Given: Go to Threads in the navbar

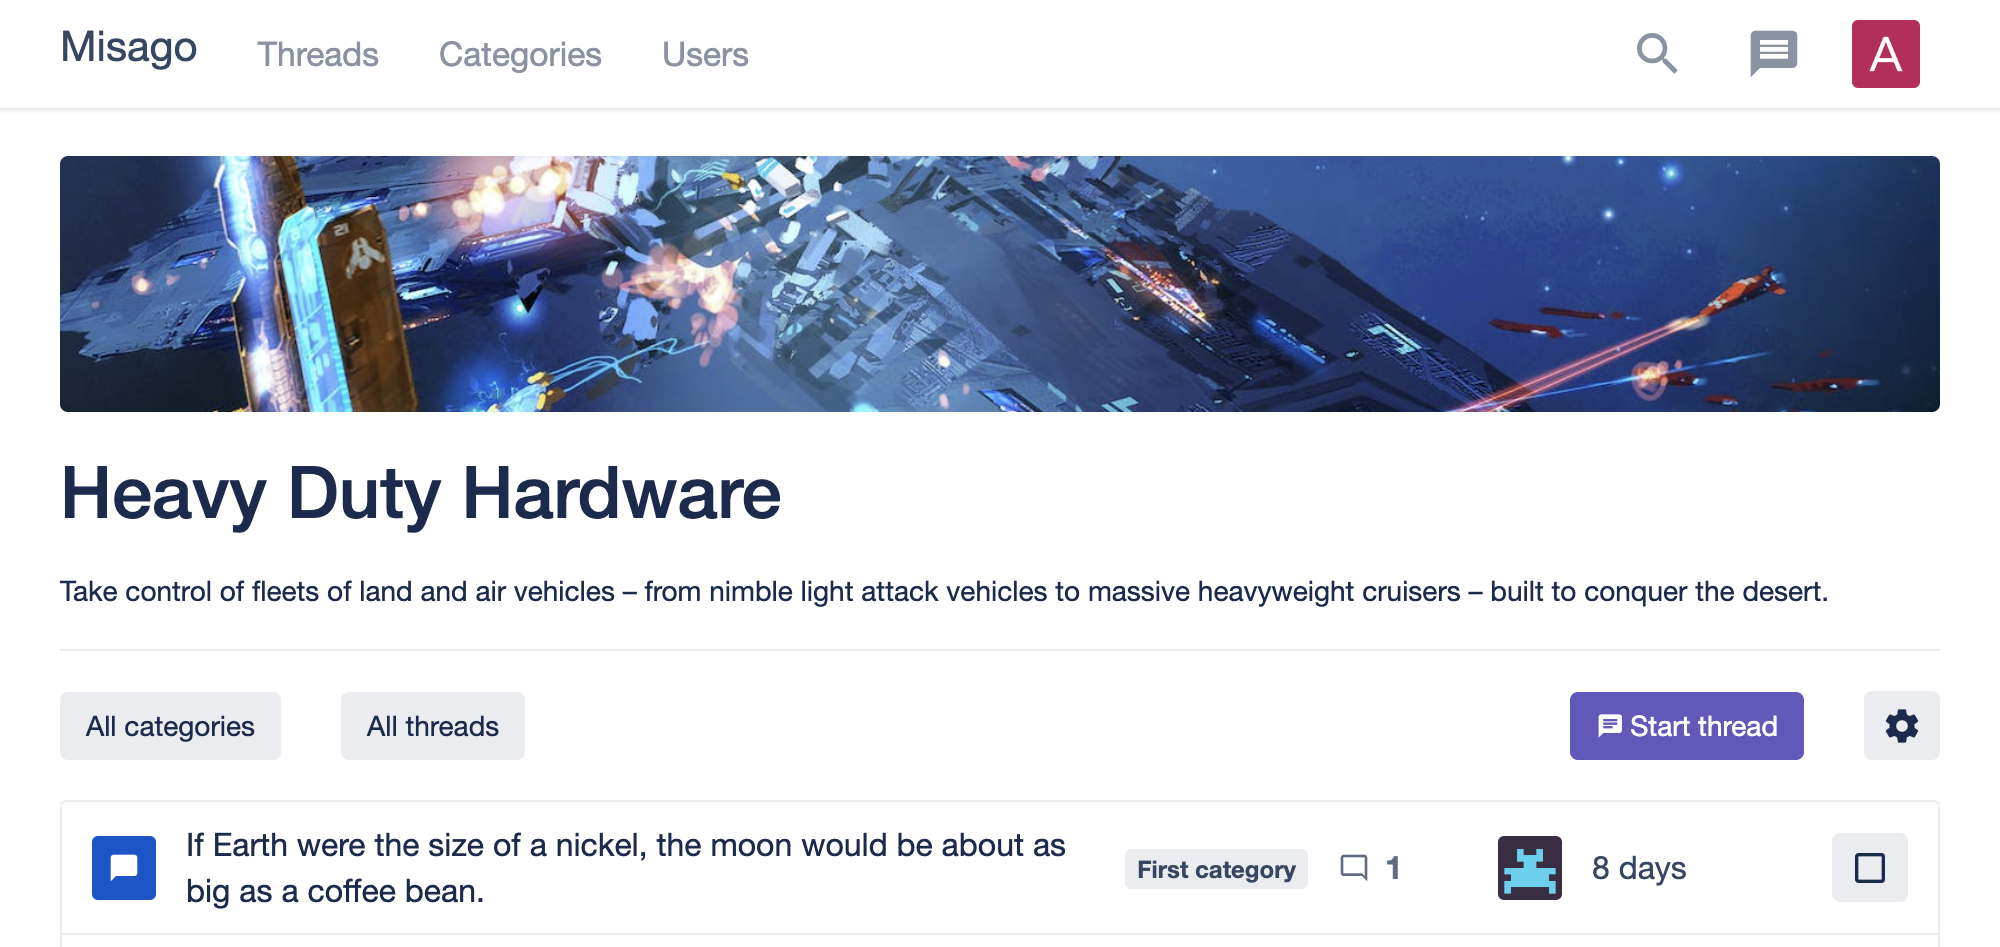Looking at the screenshot, I should 317,55.
